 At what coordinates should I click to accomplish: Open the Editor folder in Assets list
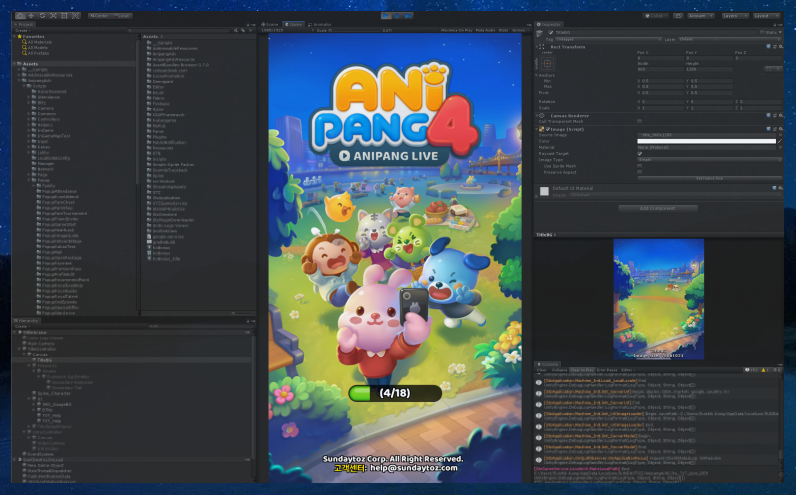[x=155, y=87]
